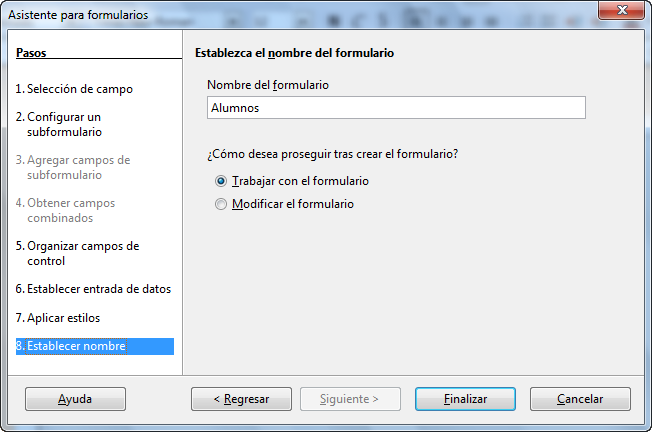Close the Asistente para formularios dialog
This screenshot has width=652, height=432.
622,10
